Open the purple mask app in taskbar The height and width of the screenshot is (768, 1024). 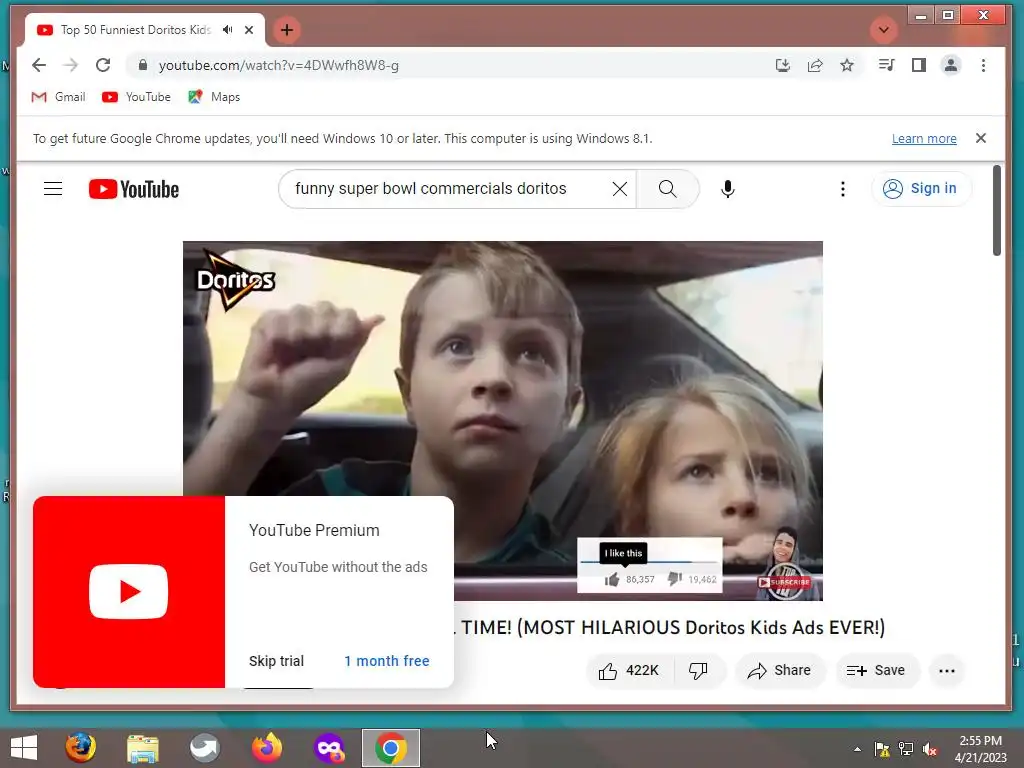(329, 748)
